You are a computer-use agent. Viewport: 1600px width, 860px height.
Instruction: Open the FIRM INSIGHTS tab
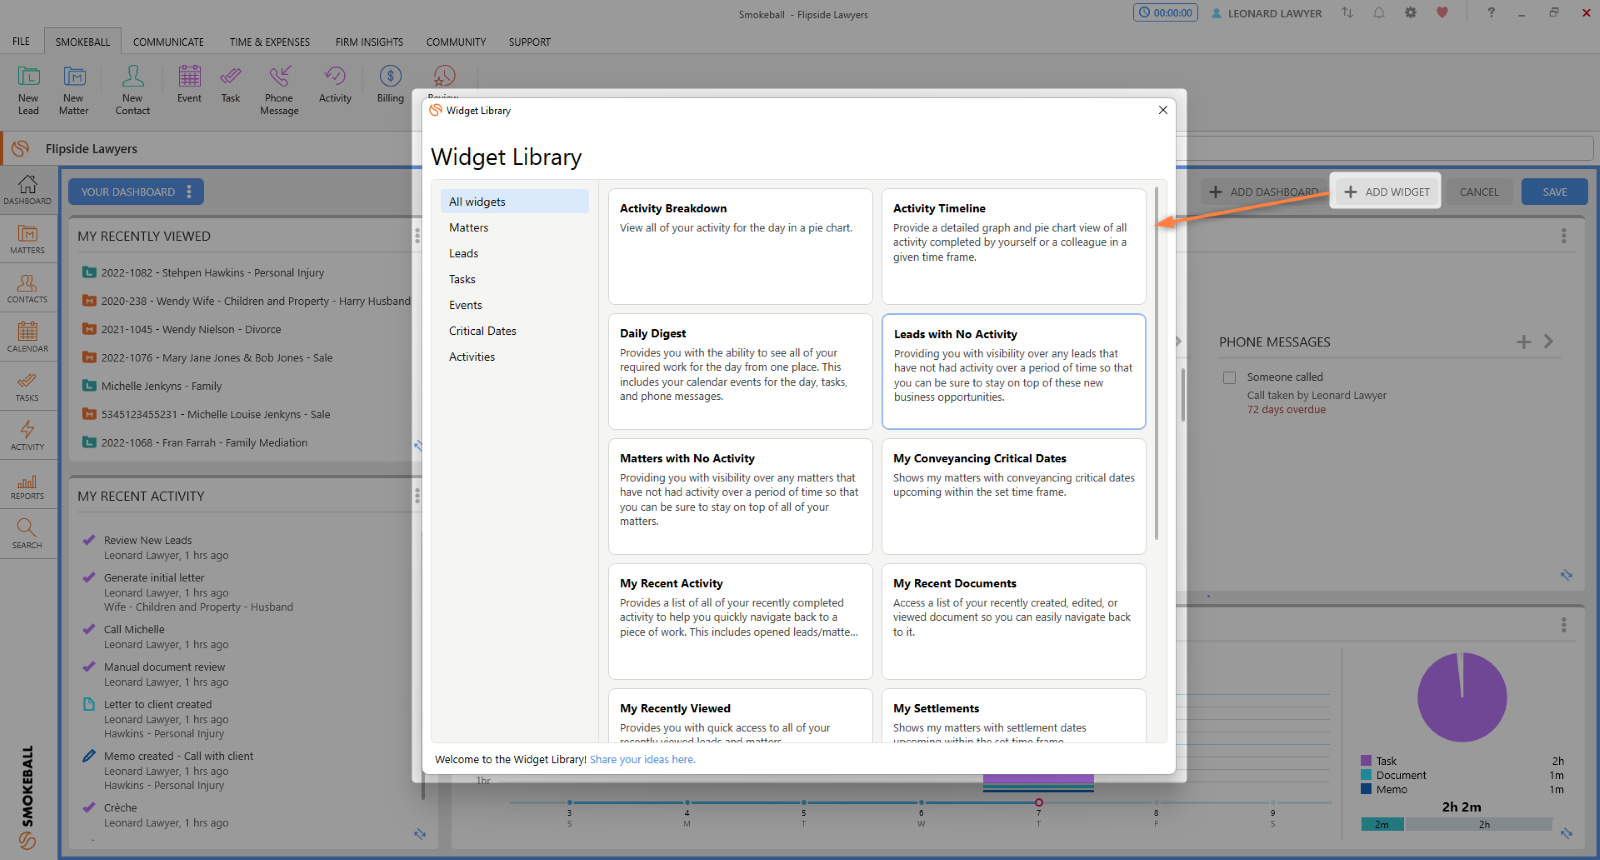point(369,42)
